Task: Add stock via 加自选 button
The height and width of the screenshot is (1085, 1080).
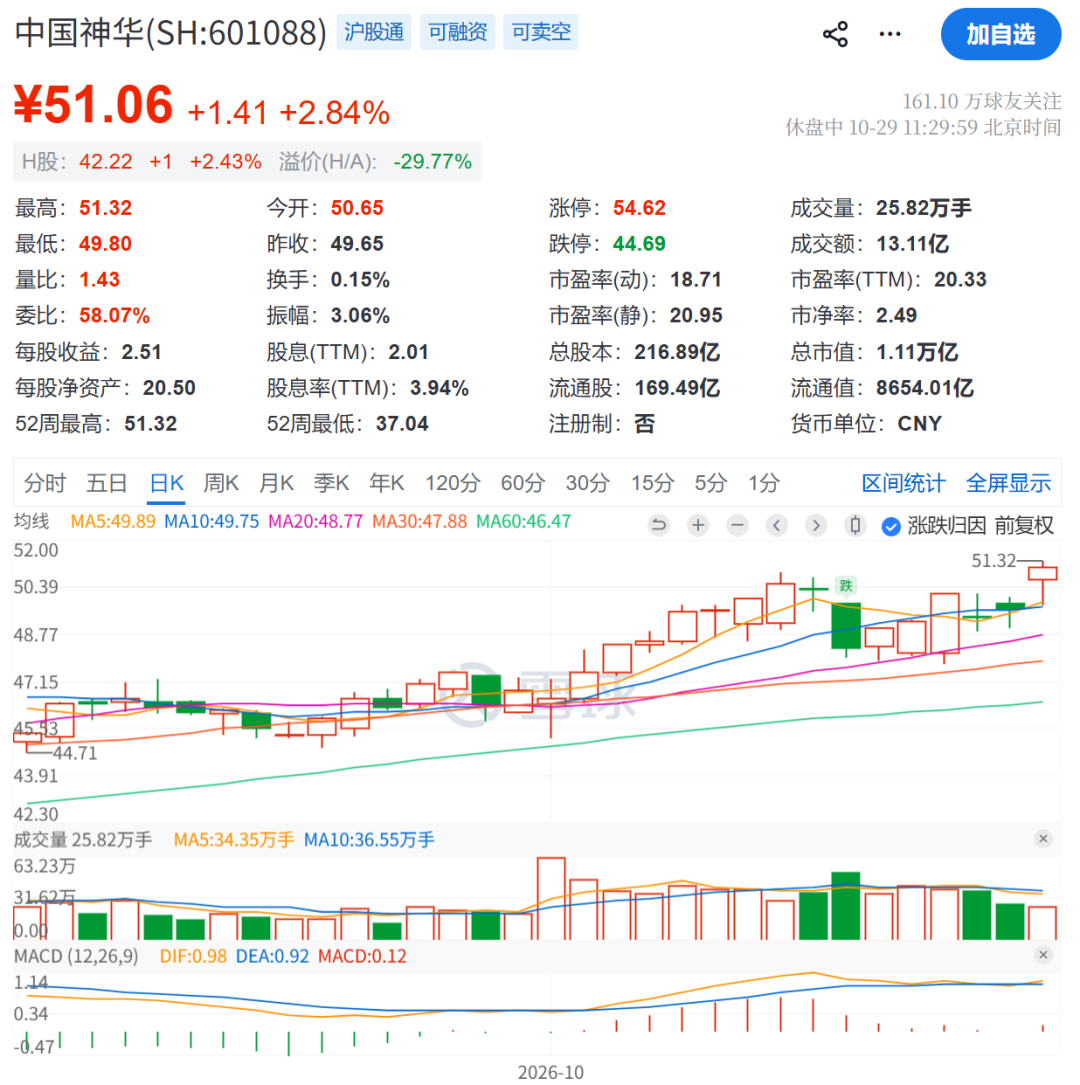Action: coord(1000,34)
